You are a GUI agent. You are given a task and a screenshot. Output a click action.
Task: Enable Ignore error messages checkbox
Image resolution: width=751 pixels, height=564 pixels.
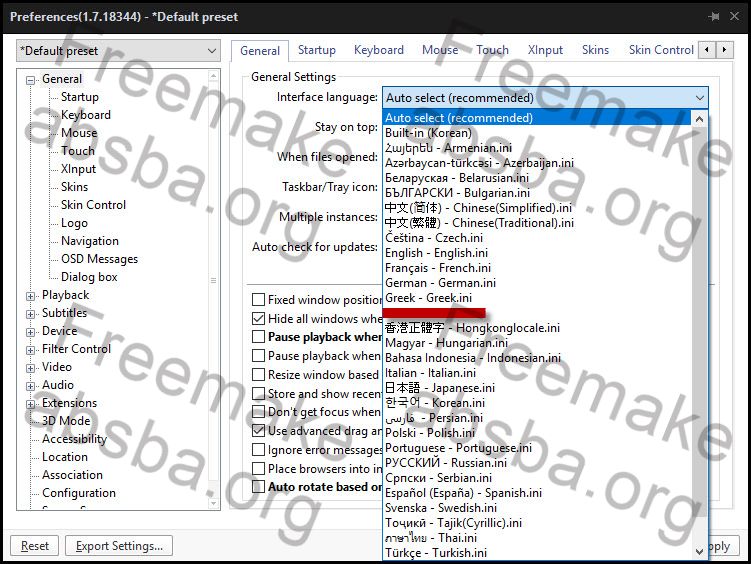[259, 450]
